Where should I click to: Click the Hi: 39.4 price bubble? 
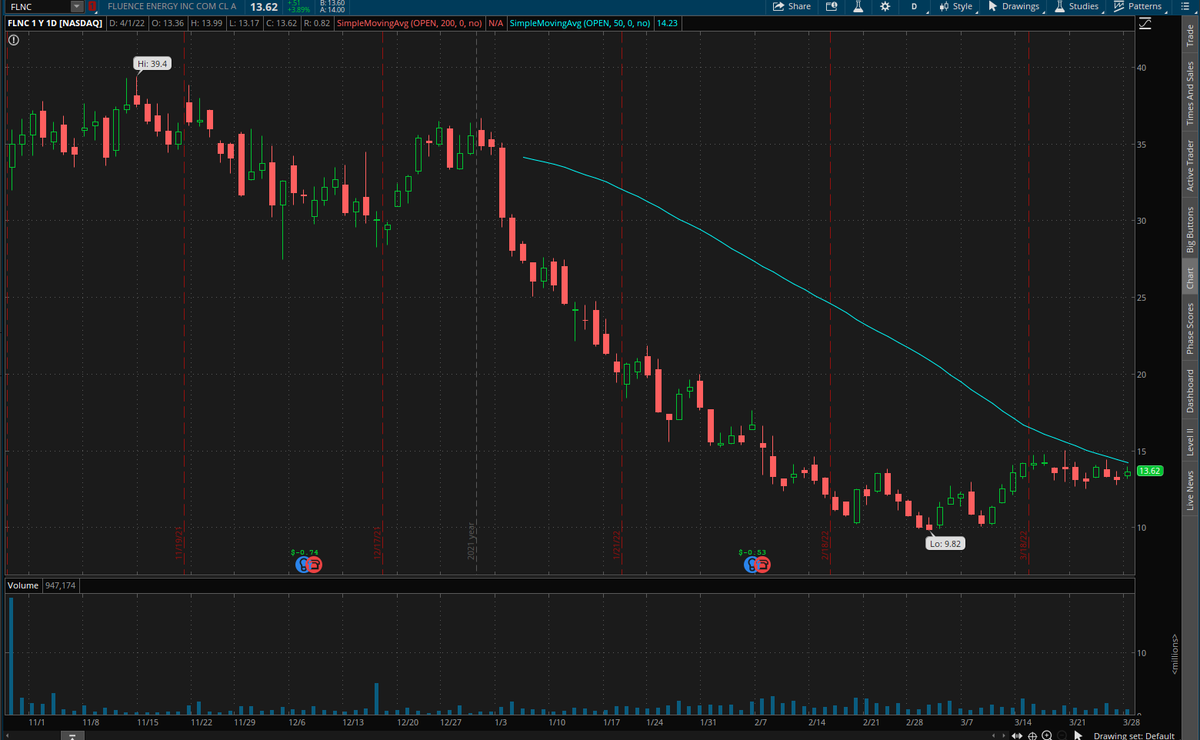(x=153, y=63)
